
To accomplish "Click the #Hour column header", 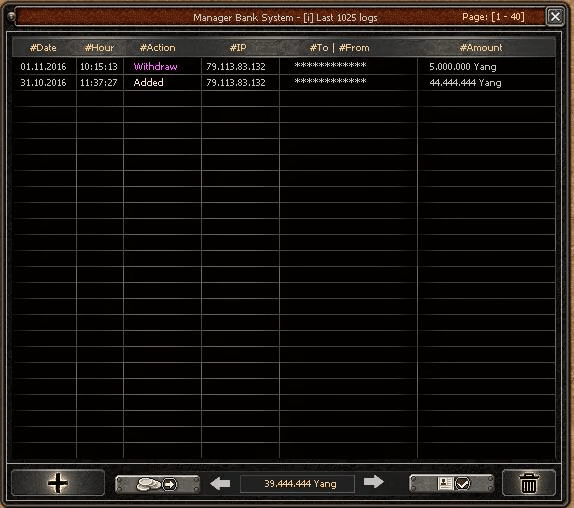I will coord(99,48).
